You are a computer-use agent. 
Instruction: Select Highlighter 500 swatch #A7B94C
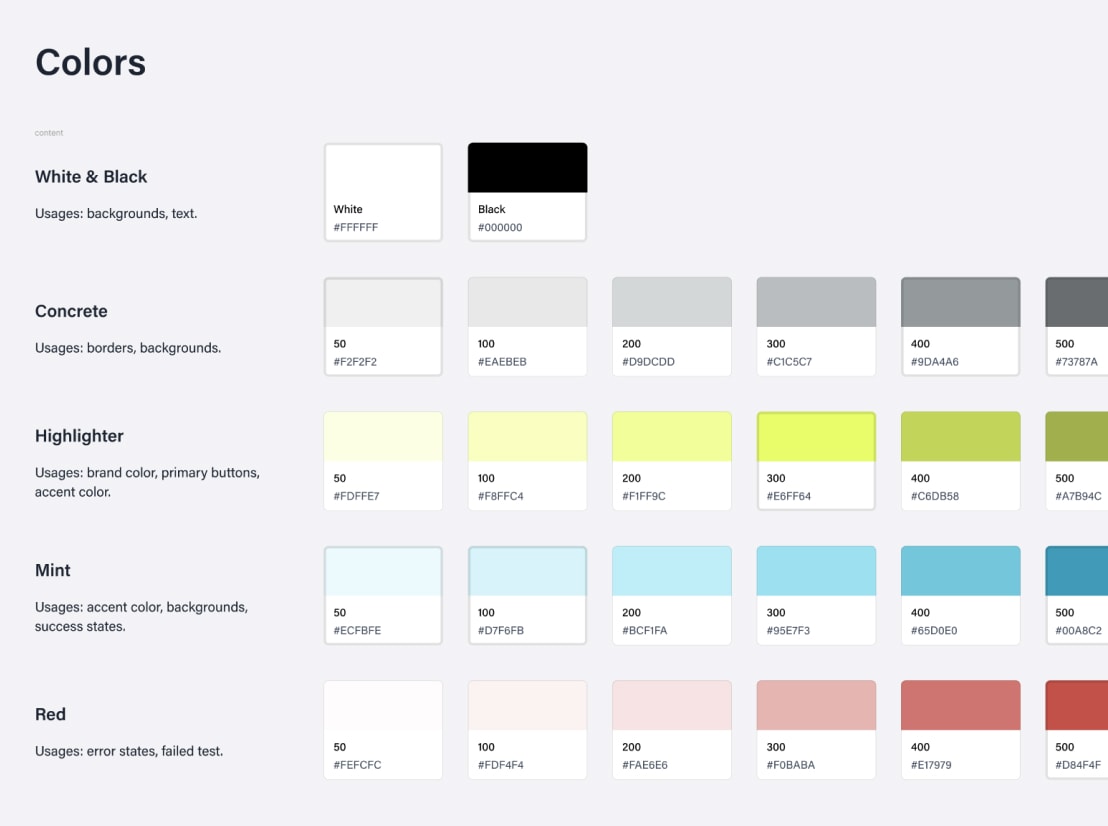1080,460
